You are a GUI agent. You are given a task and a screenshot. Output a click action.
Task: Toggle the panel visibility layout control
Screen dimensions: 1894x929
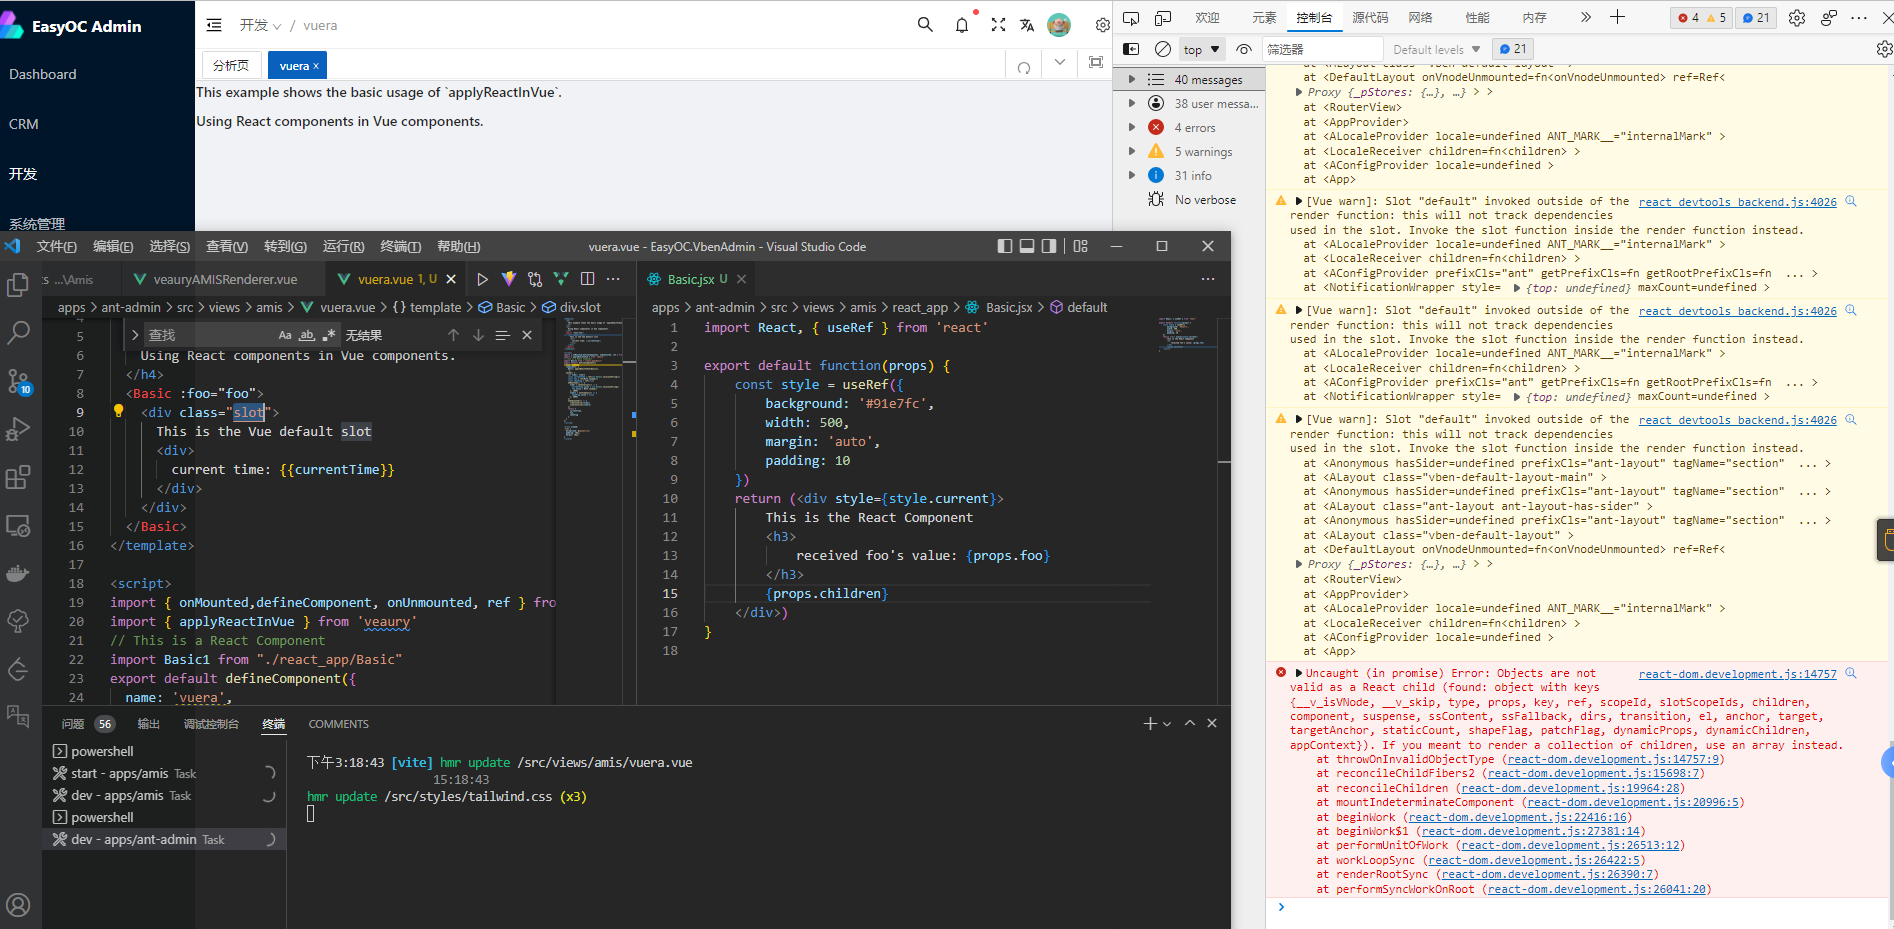1026,246
